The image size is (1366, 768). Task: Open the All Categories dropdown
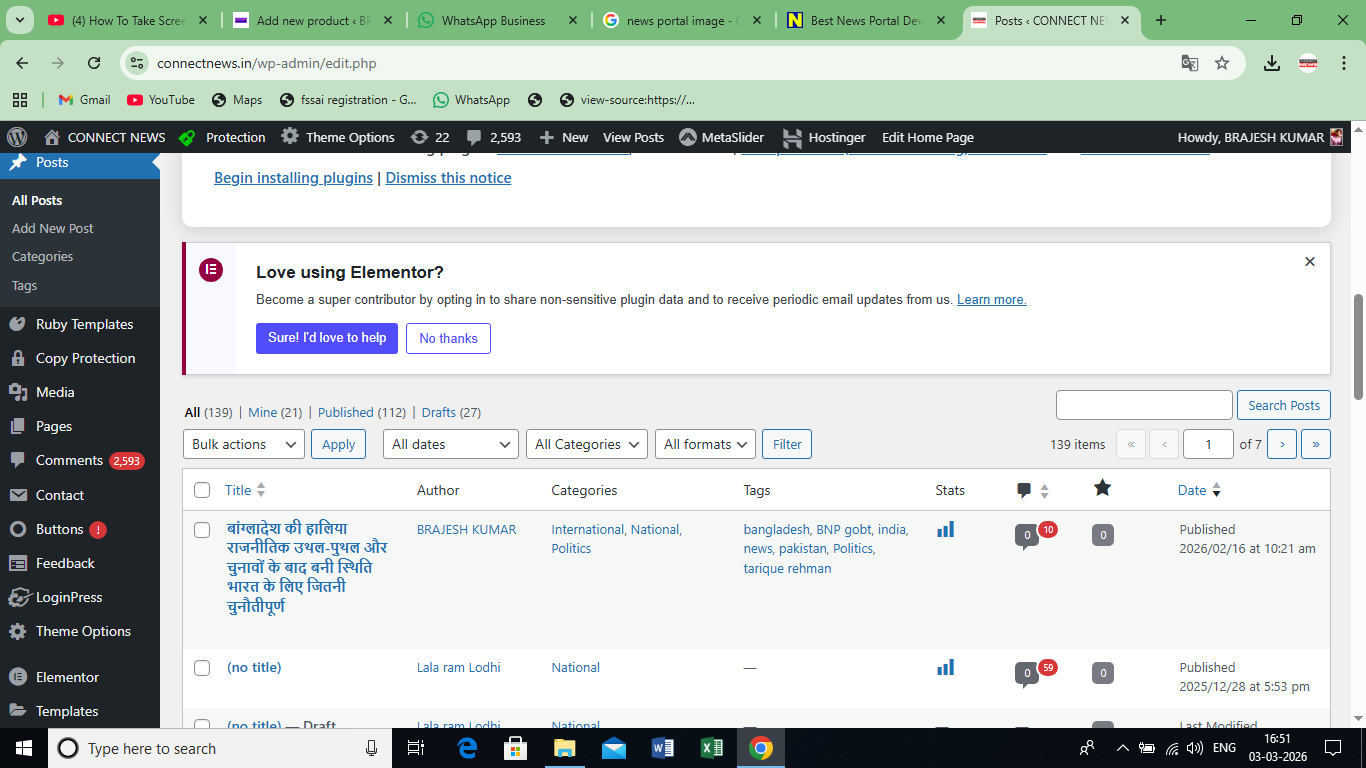pos(586,443)
